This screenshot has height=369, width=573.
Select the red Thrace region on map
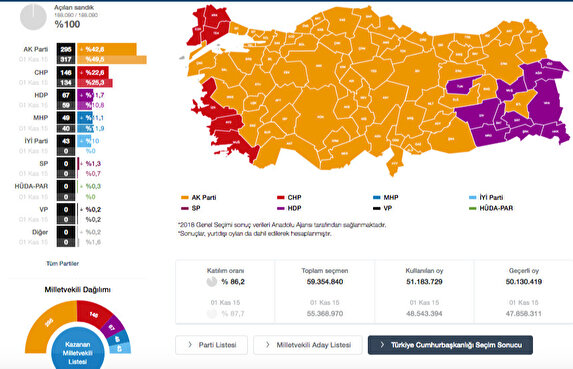tap(210, 25)
